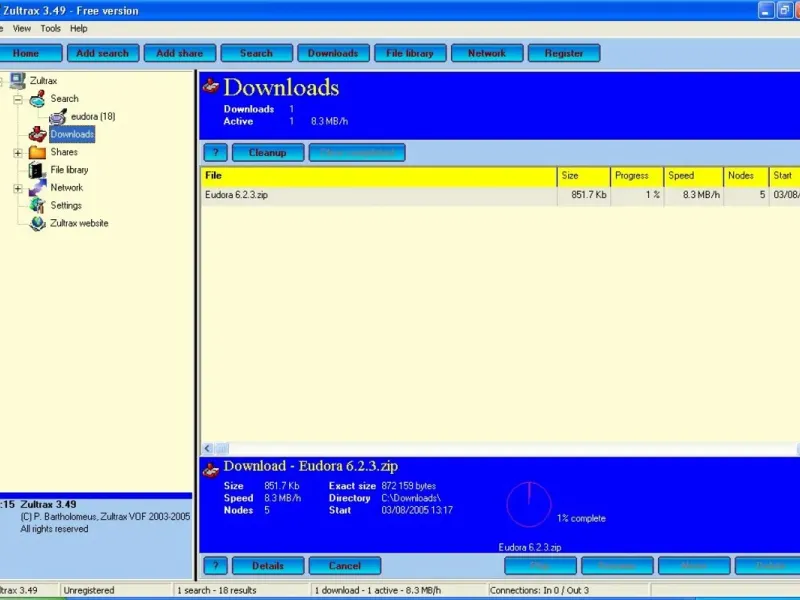Open the Help menu
The height and width of the screenshot is (600, 800).
pos(79,29)
